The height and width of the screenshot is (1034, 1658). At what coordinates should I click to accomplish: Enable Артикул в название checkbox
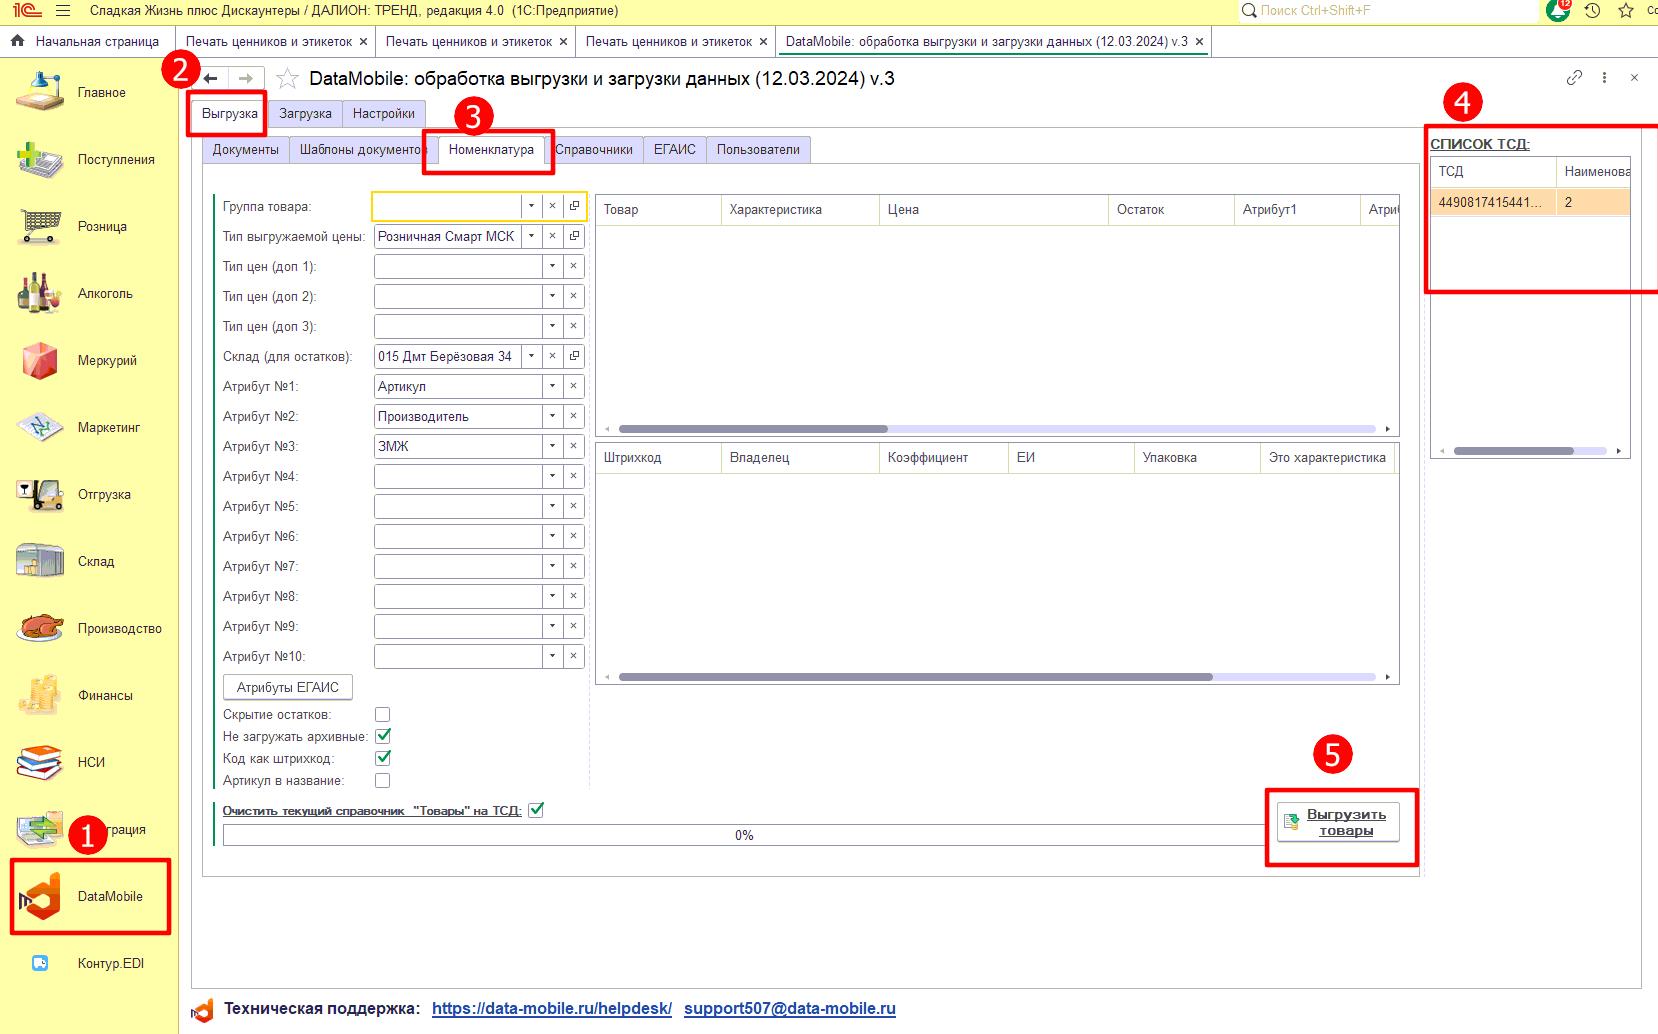click(x=382, y=780)
